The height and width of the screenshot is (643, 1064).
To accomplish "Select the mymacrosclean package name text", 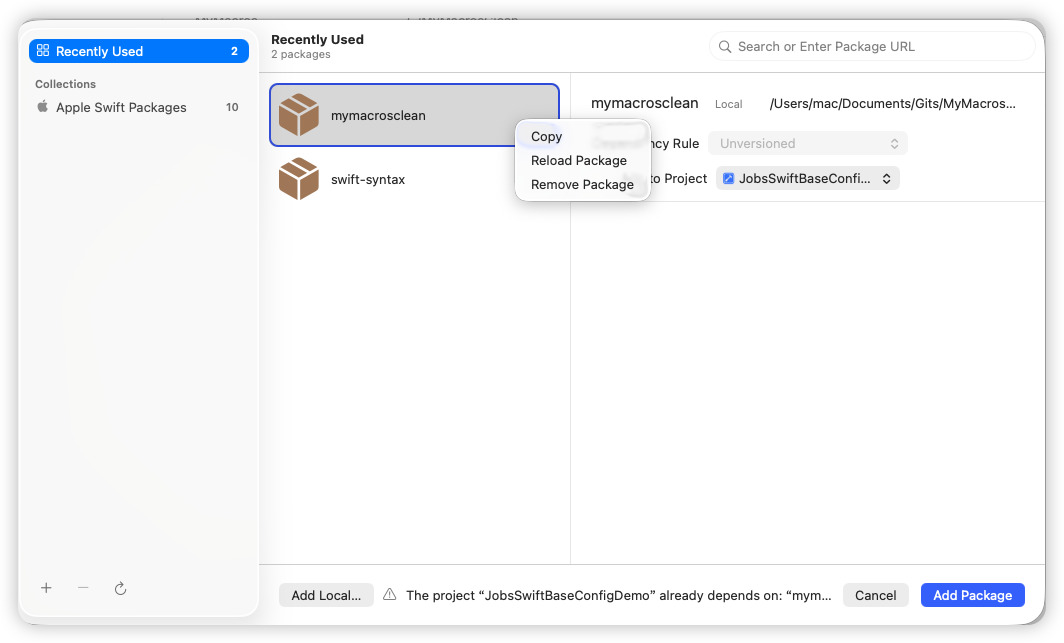I will (378, 115).
